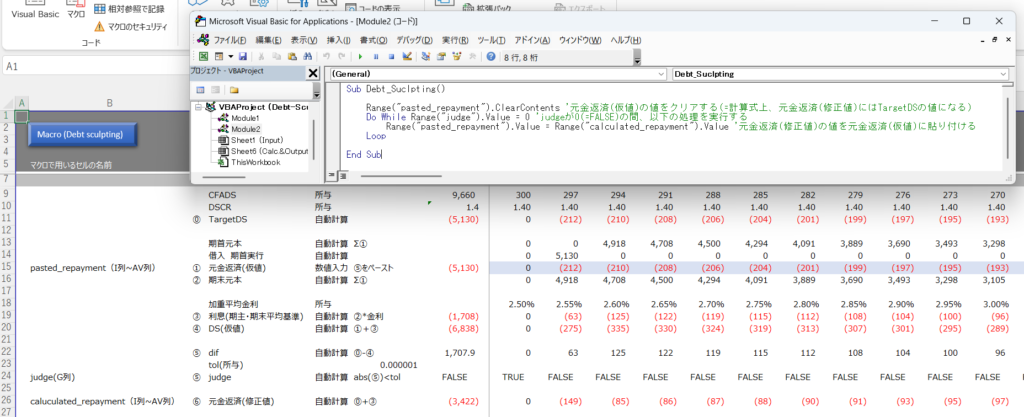This screenshot has height=417, width=1024.
Task: Select column B header in Excel
Action: 110,103
